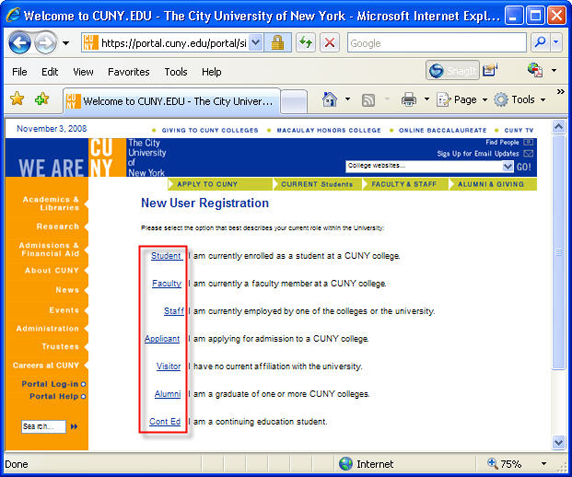
Task: Select the Alumni & Giving tab
Action: (x=492, y=185)
